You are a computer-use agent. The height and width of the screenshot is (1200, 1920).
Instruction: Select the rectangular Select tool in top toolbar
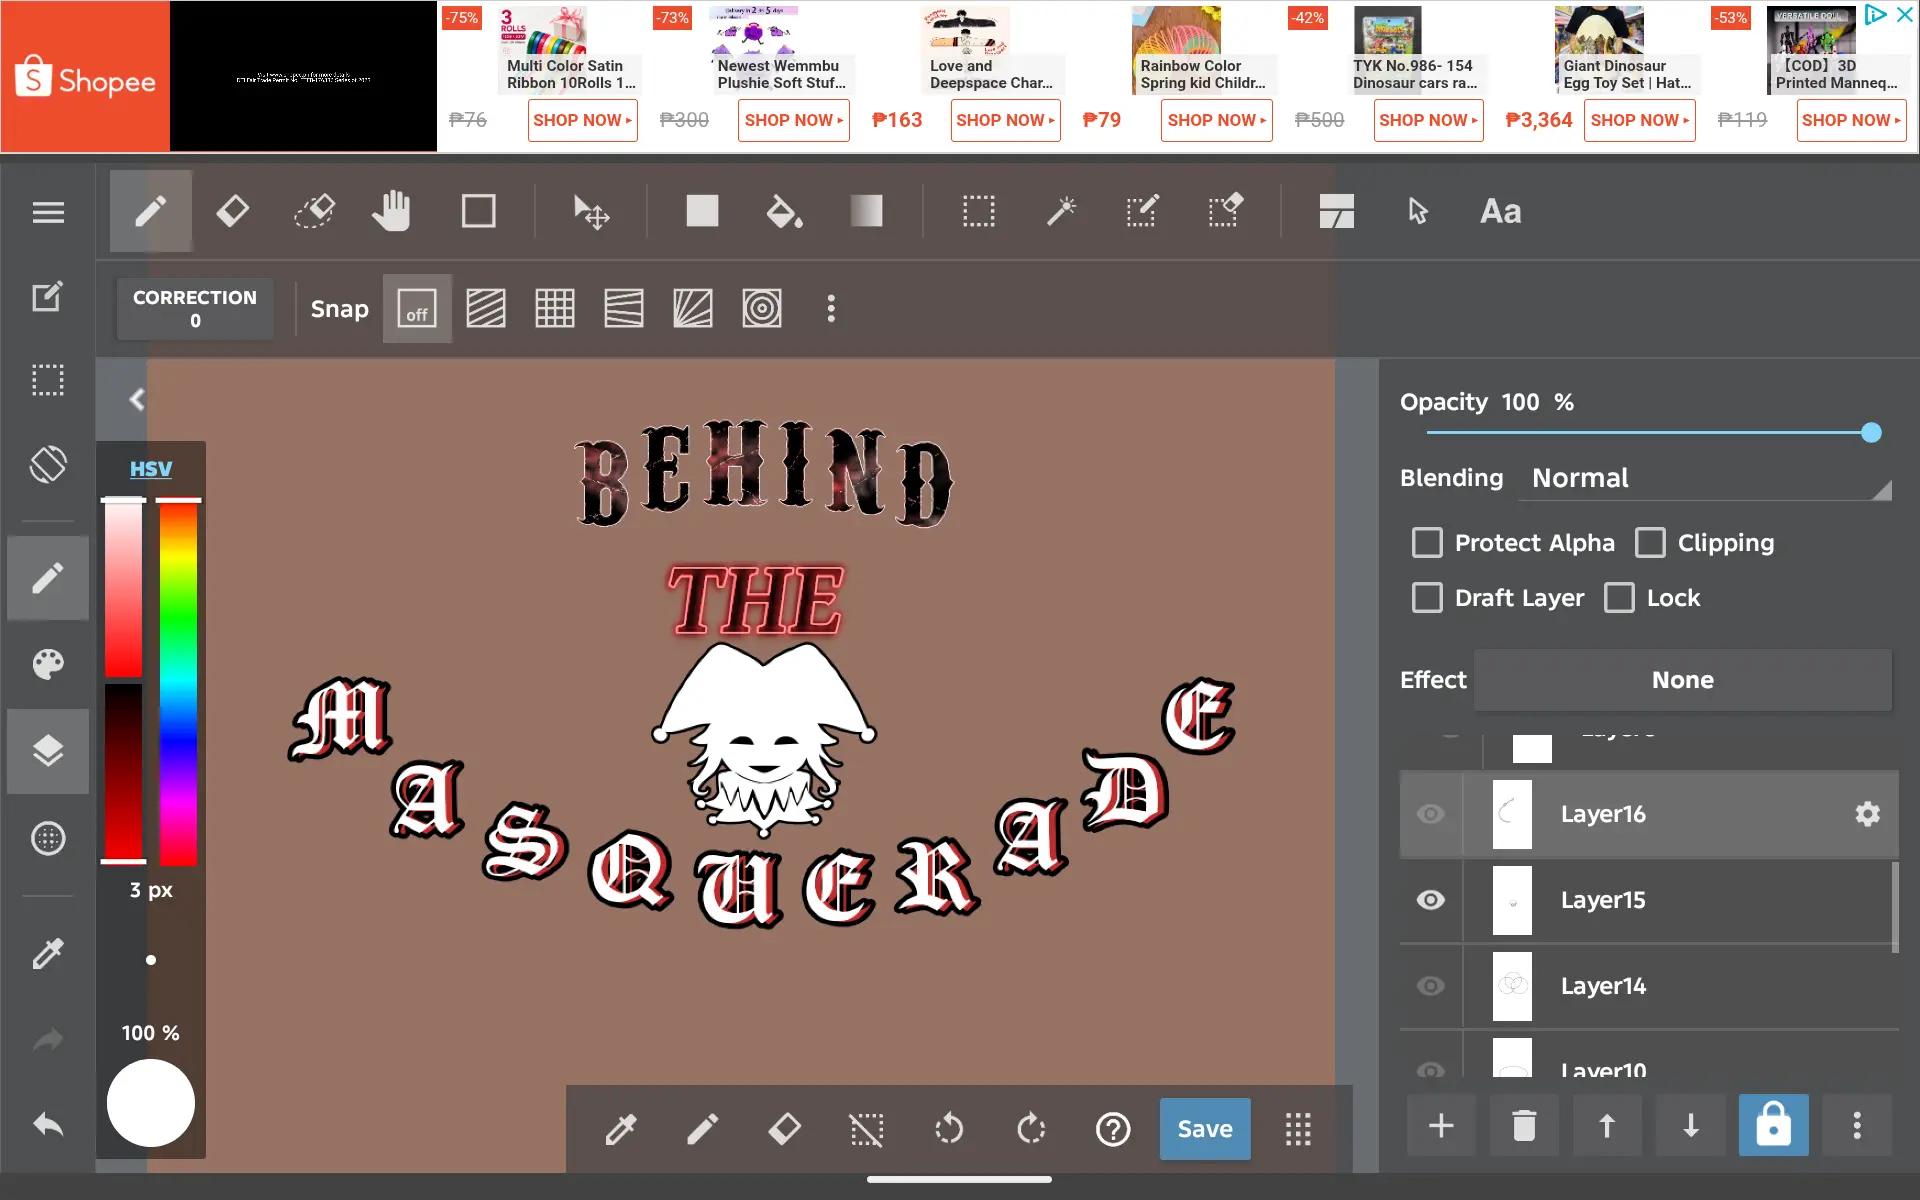tap(978, 211)
